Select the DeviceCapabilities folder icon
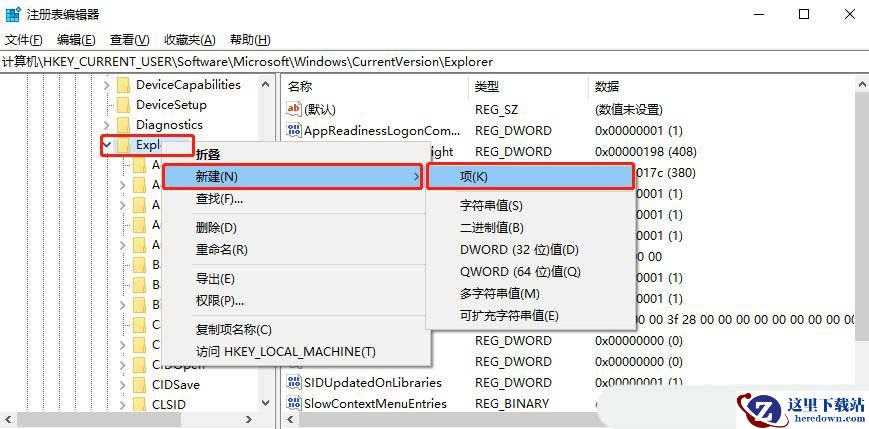Screen dimensions: 869x429 (x=123, y=85)
